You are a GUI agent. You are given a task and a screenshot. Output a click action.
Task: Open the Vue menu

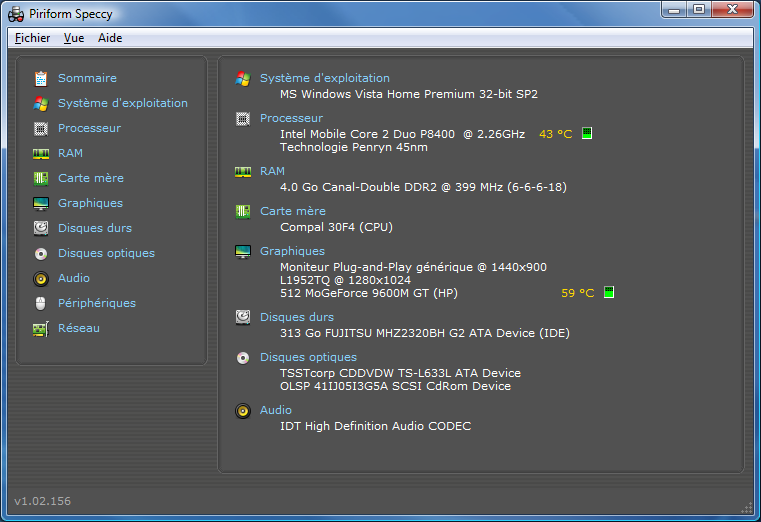[x=74, y=38]
